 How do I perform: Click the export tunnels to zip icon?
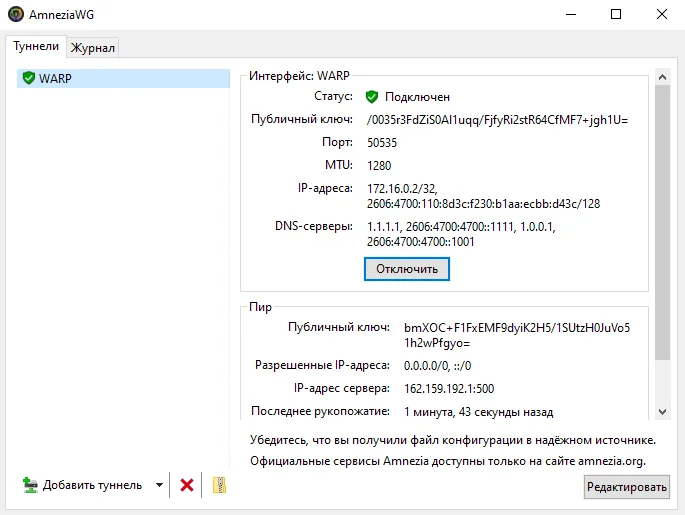(x=219, y=485)
